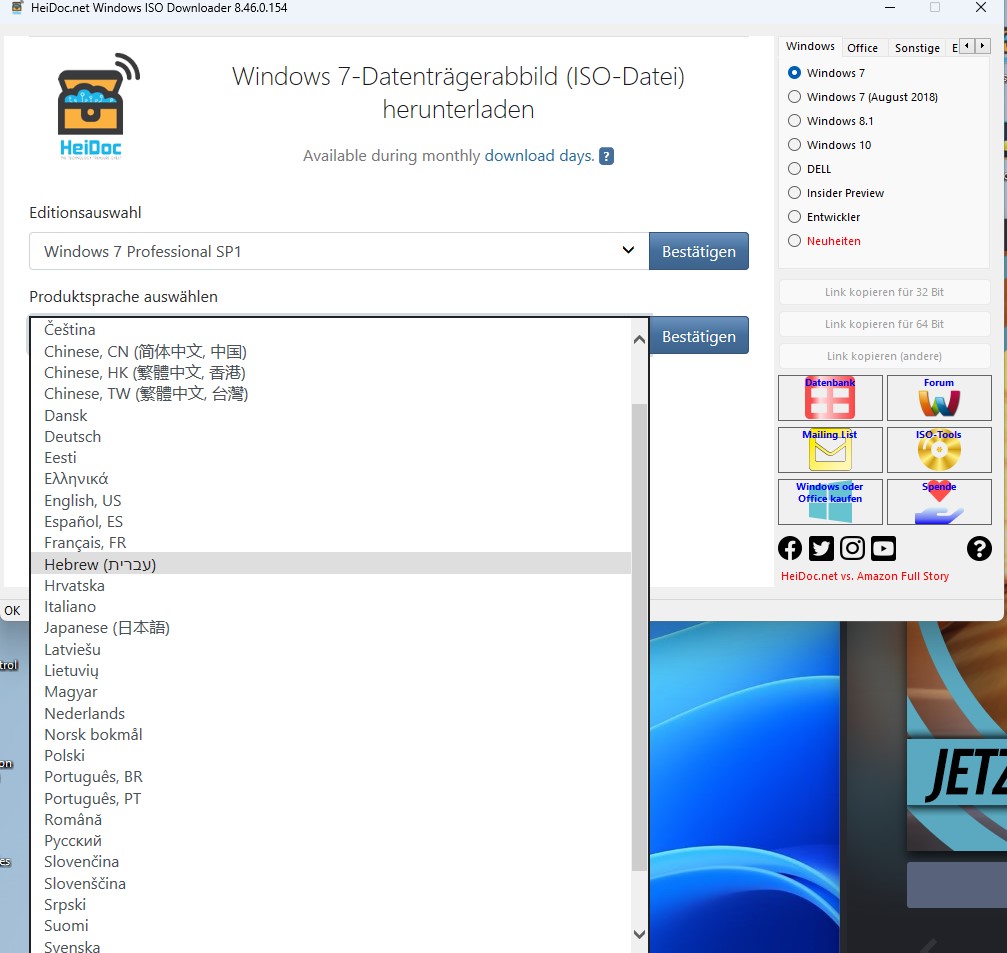Screen dimensions: 1007x953
Task: Choose Português, BR from the list
Action: [331, 777]
